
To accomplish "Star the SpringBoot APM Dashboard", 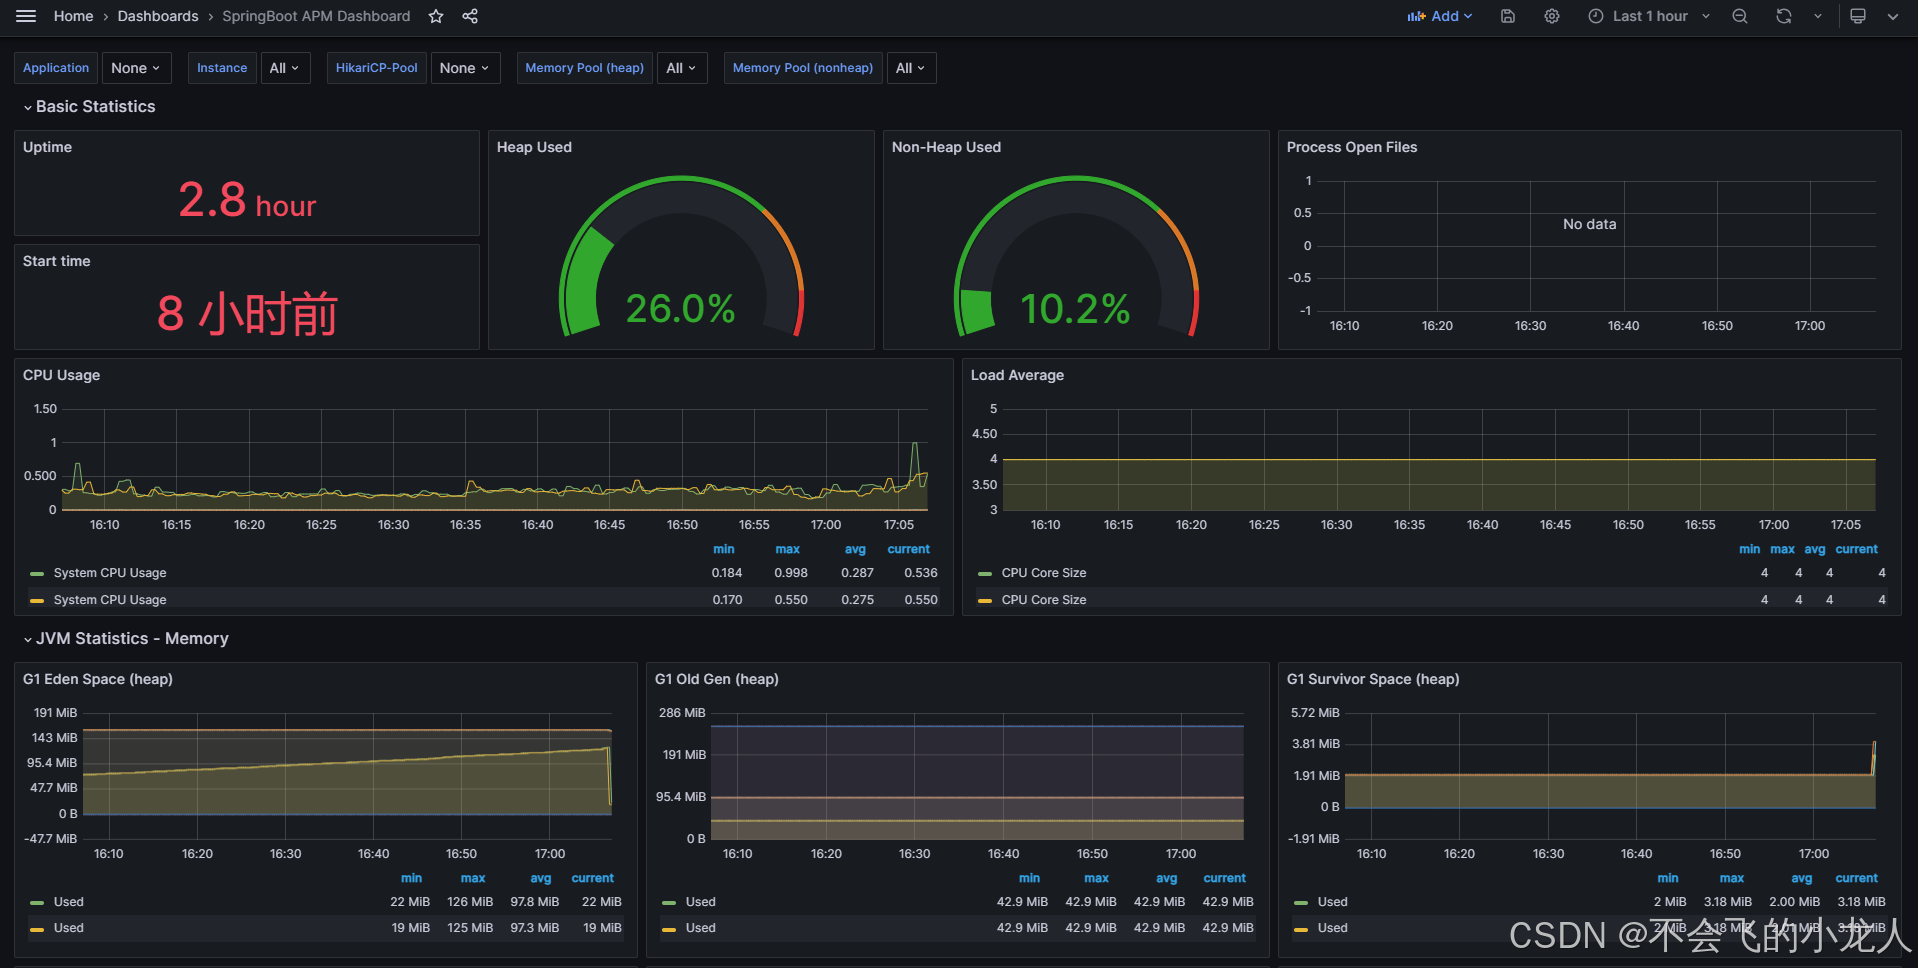I will (436, 16).
